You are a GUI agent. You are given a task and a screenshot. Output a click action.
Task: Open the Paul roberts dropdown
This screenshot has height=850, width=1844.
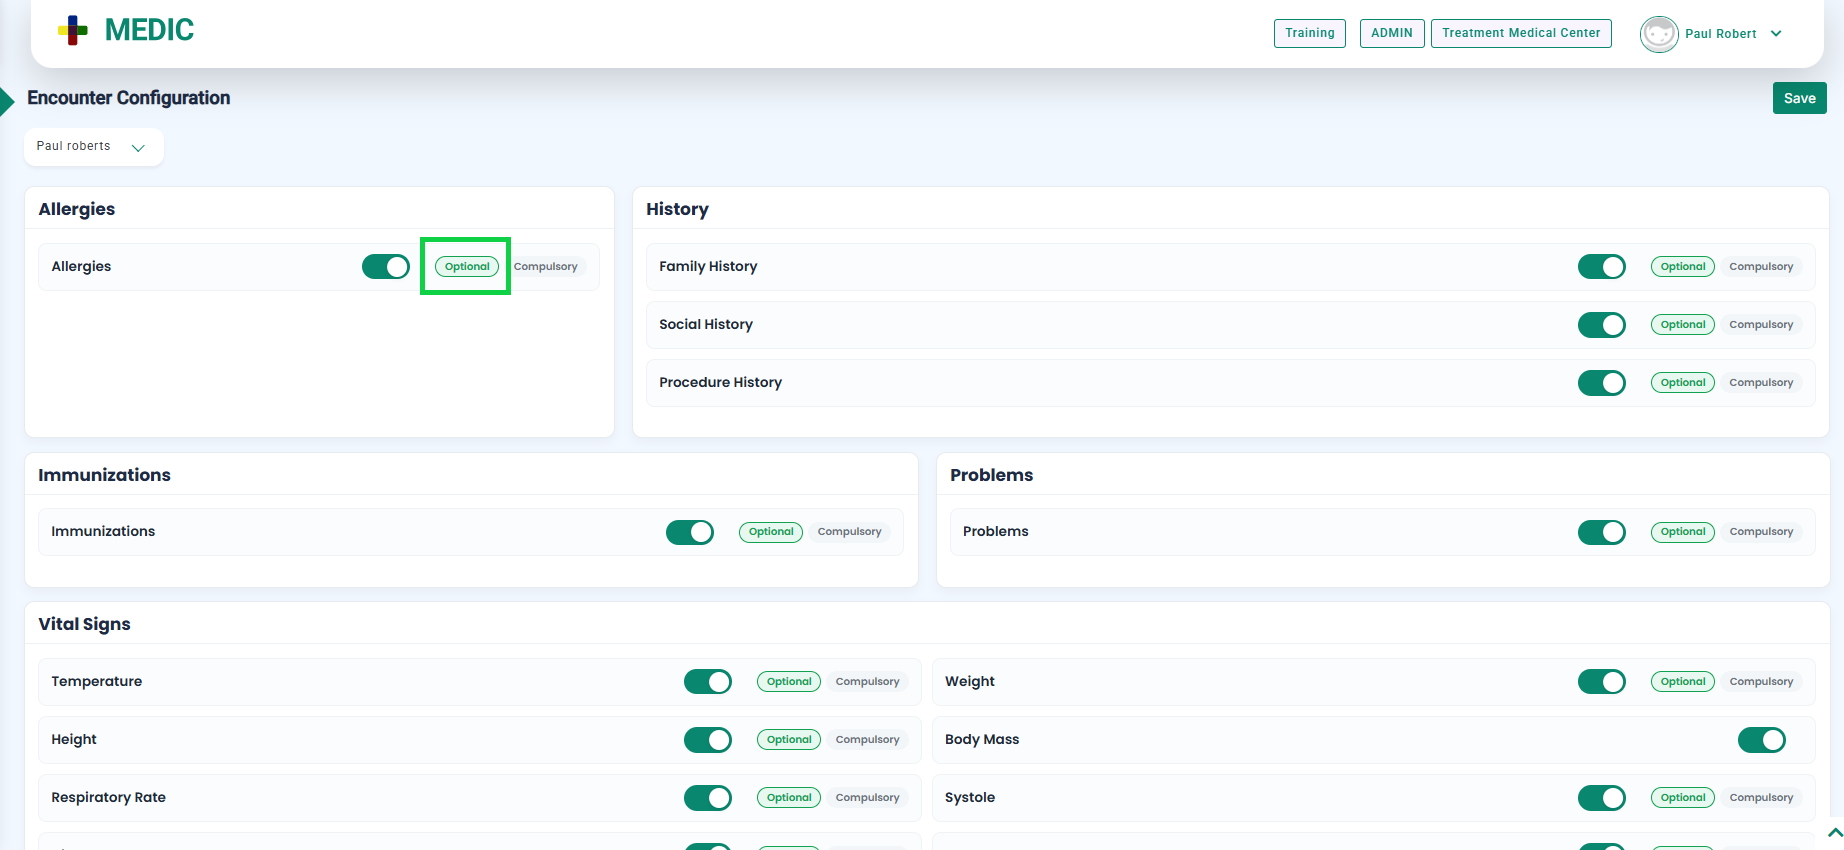click(x=93, y=147)
